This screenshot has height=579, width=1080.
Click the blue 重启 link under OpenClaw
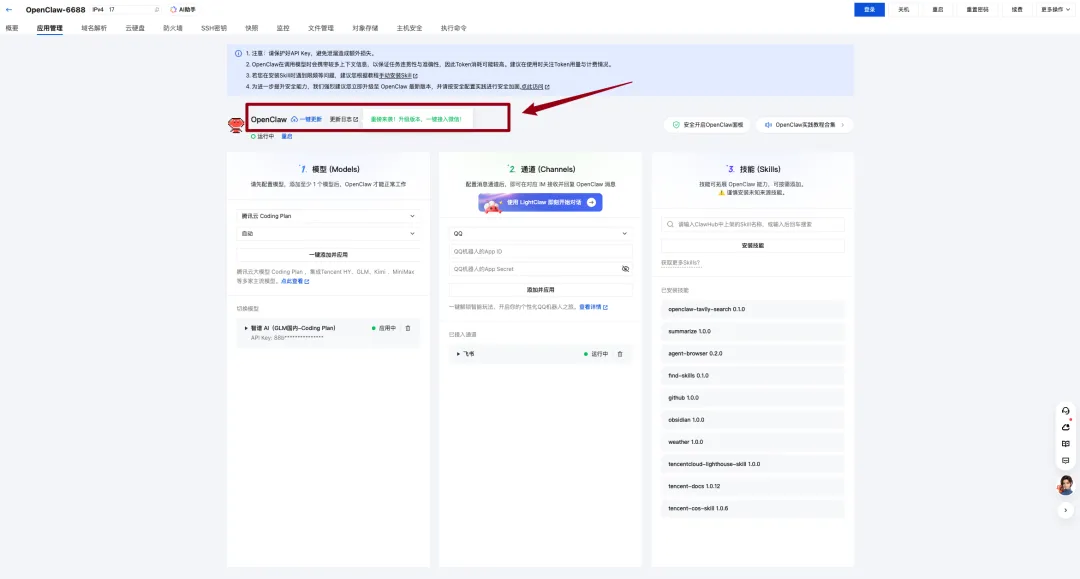point(287,136)
